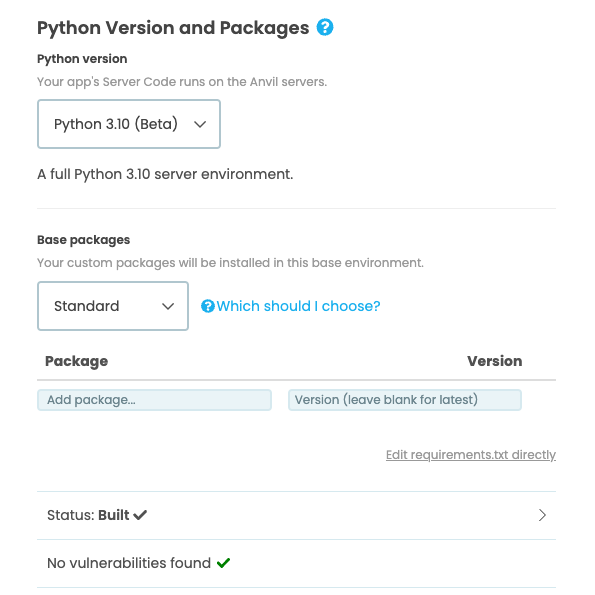Click the green checkmark beside No vulnerabilities found
This screenshot has height=595, width=595.
click(224, 563)
